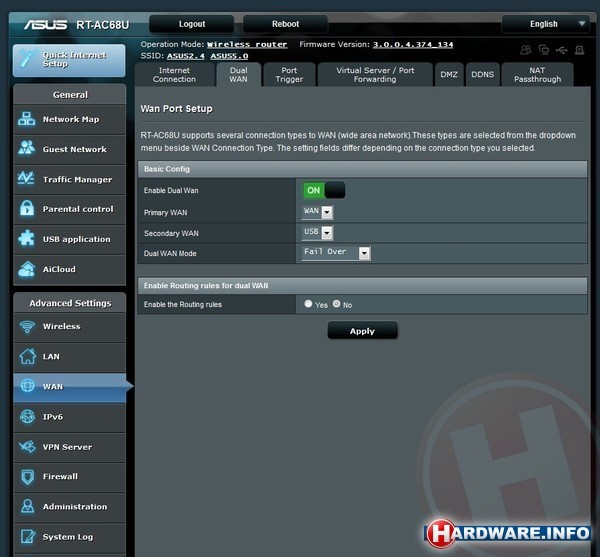The image size is (600, 557).
Task: Open the Secondary WAN dropdown
Action: (317, 232)
